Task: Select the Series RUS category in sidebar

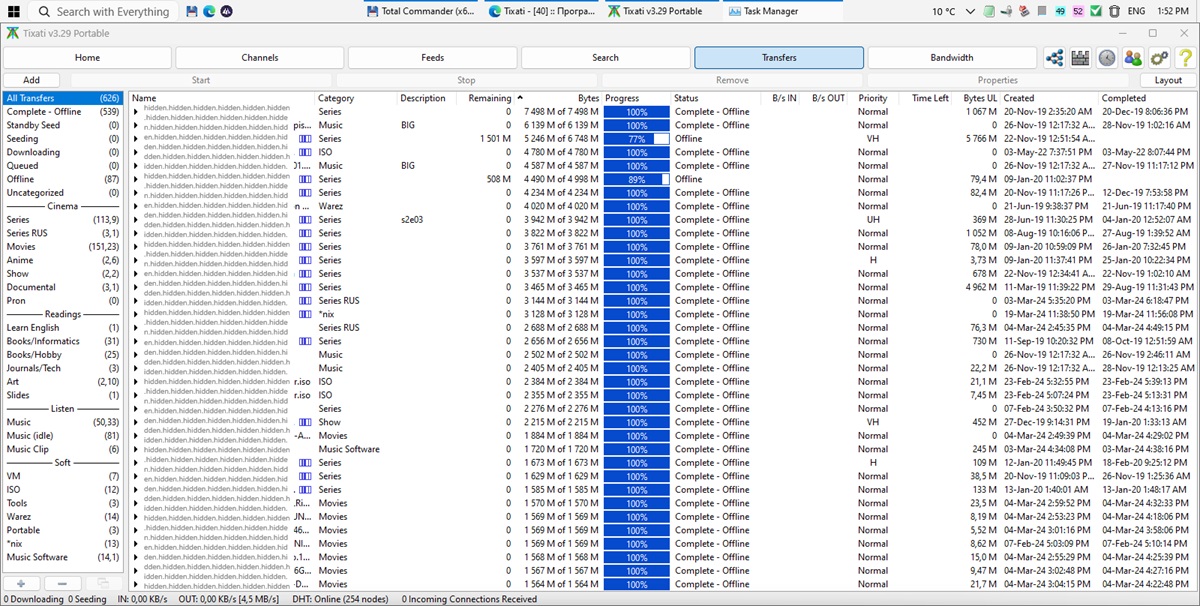Action: click(x=62, y=233)
